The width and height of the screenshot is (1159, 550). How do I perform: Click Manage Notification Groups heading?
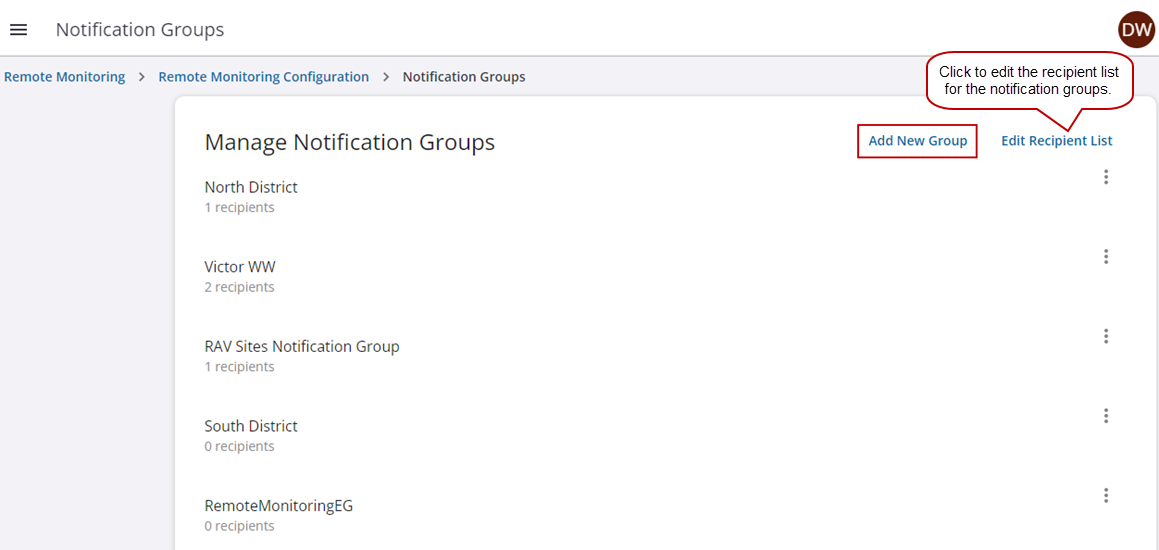pyautogui.click(x=349, y=142)
